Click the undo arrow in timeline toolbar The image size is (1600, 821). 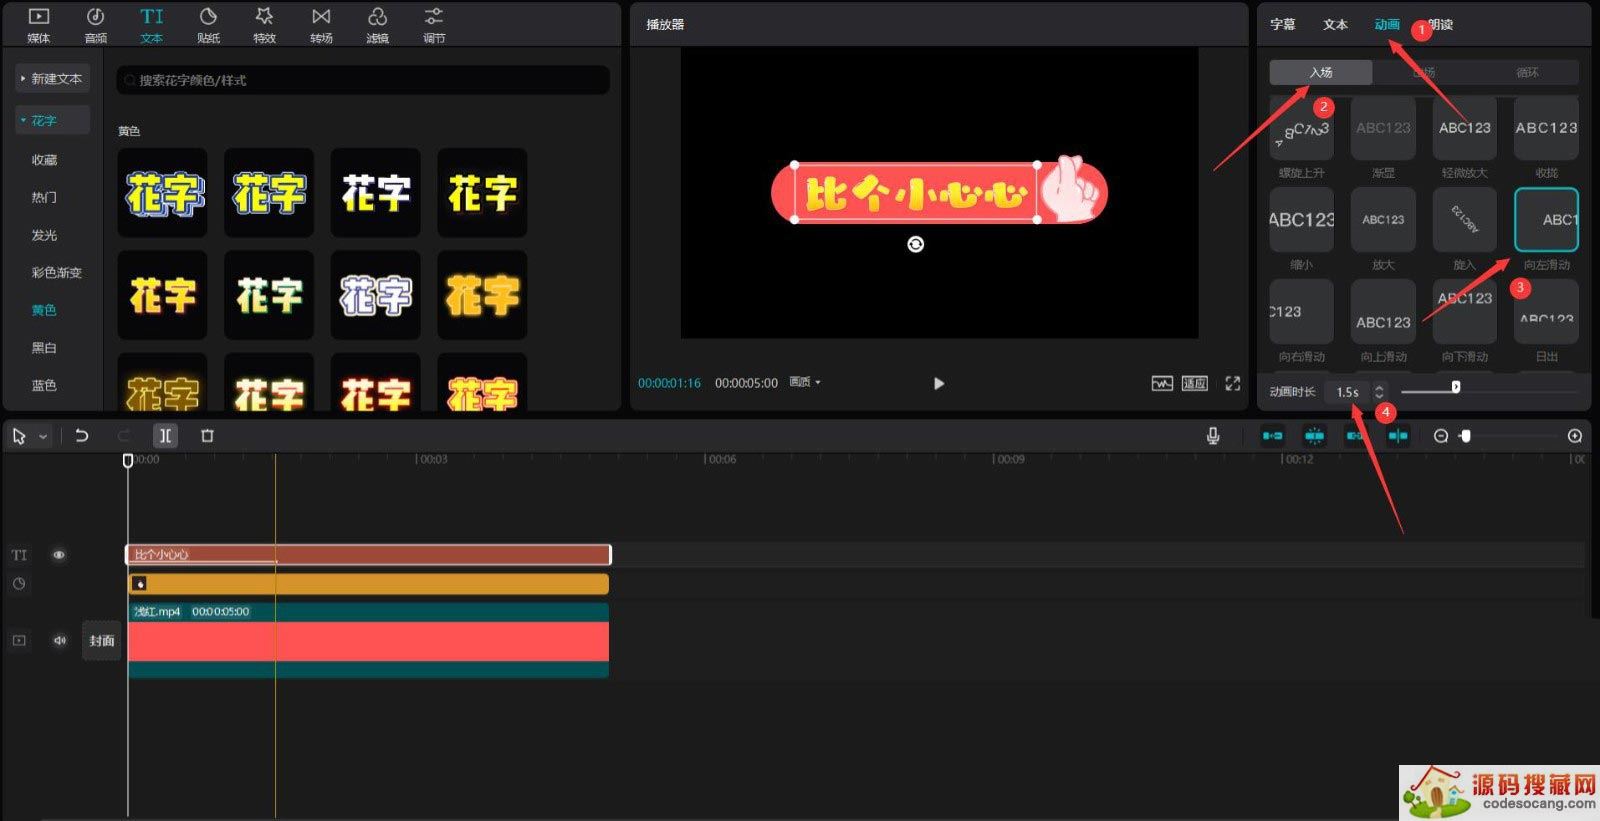pyautogui.click(x=82, y=436)
